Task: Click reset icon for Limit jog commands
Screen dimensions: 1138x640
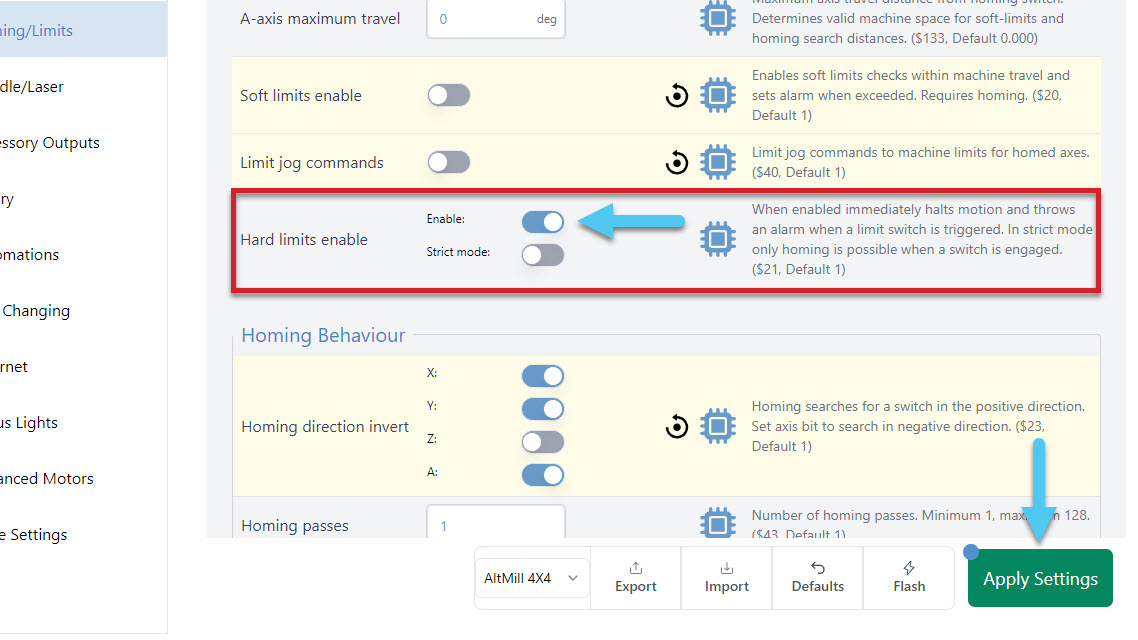Action: click(677, 162)
